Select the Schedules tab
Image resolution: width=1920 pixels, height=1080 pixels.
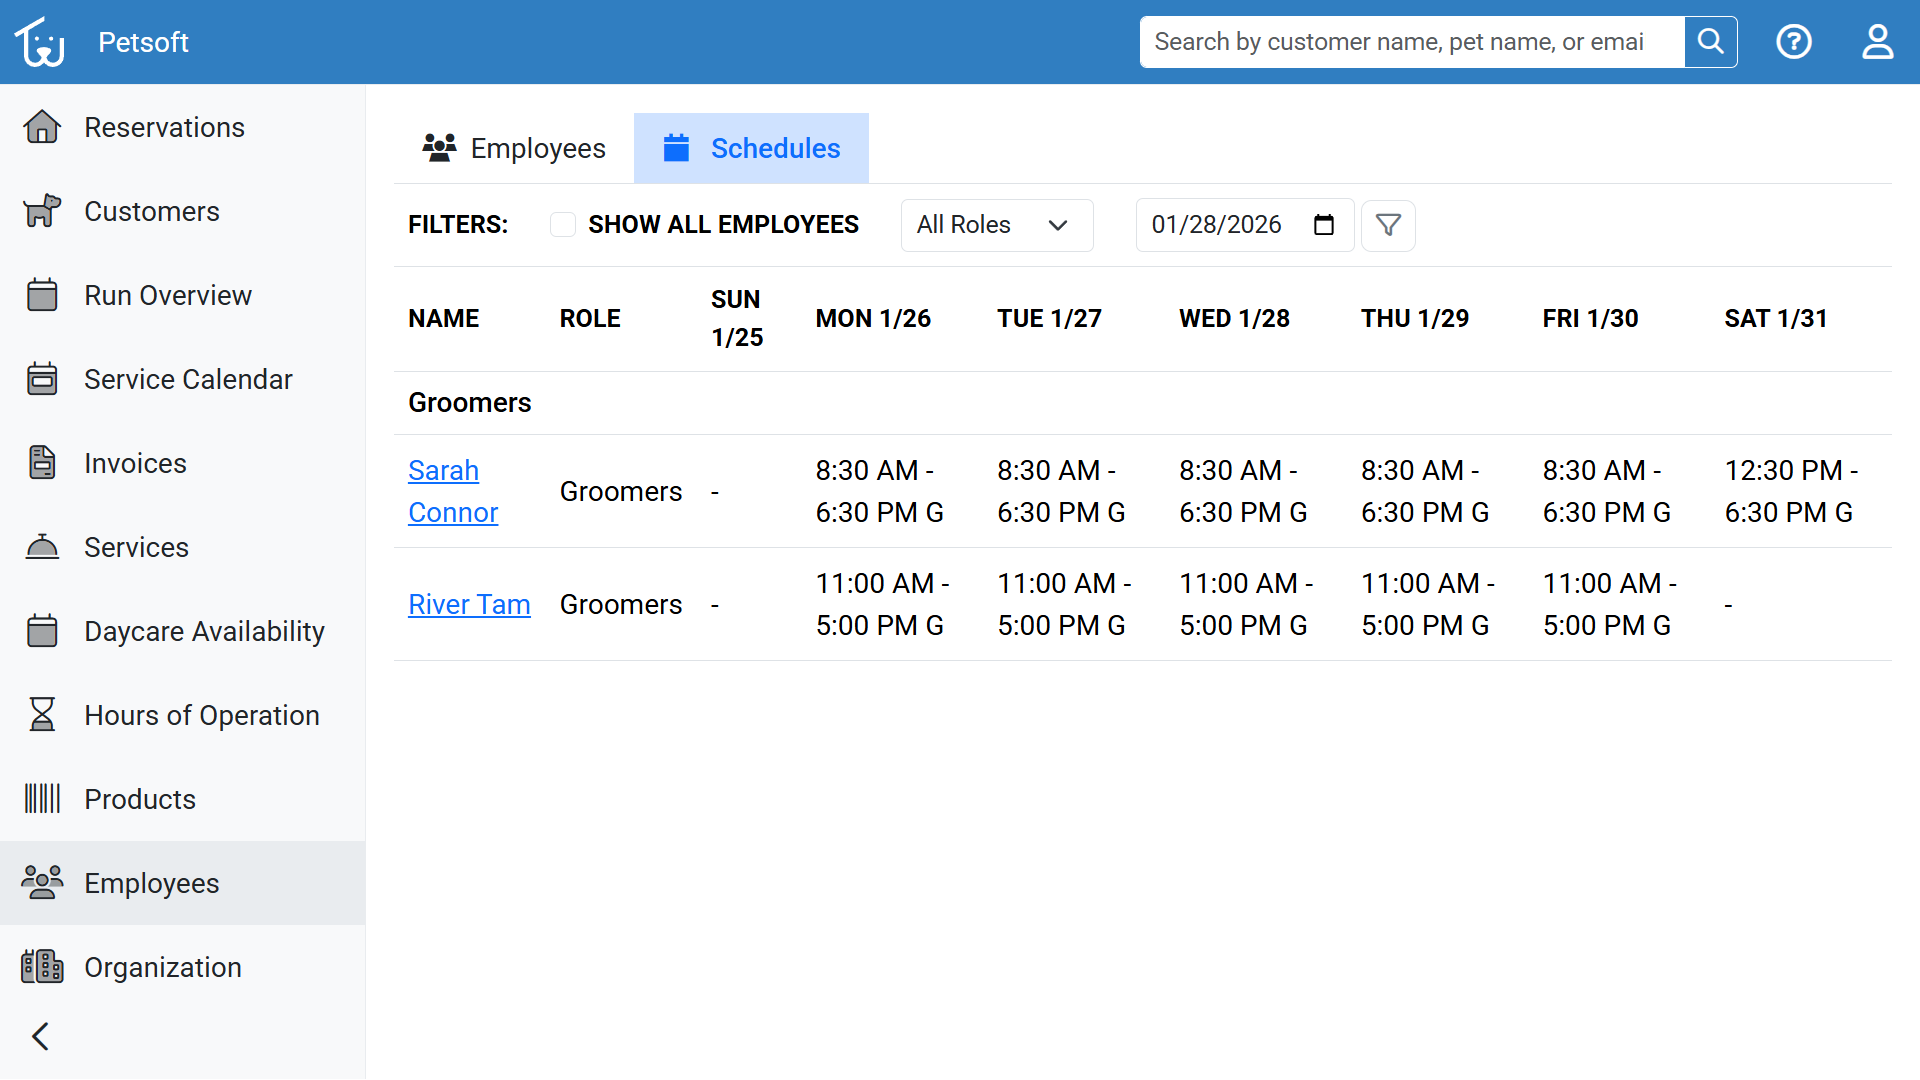coord(751,148)
